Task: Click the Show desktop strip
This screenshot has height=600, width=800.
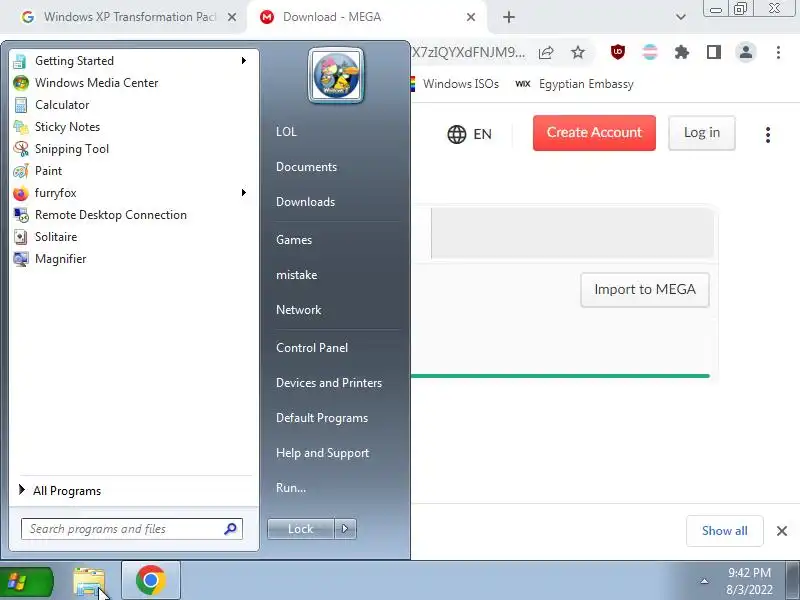Action: (x=793, y=581)
